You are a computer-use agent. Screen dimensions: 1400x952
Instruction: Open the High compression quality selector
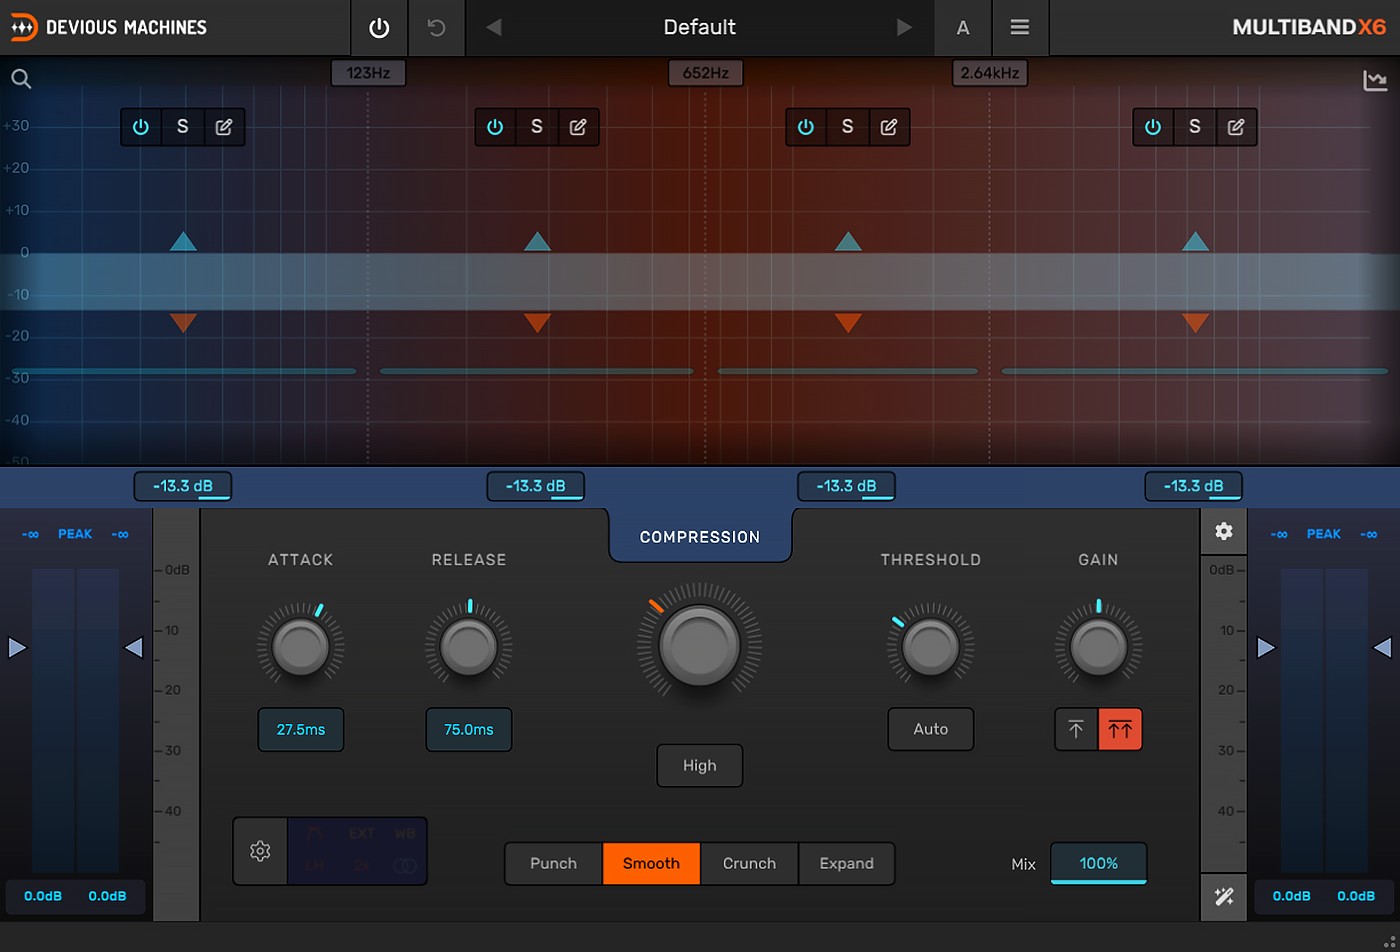[x=699, y=765]
